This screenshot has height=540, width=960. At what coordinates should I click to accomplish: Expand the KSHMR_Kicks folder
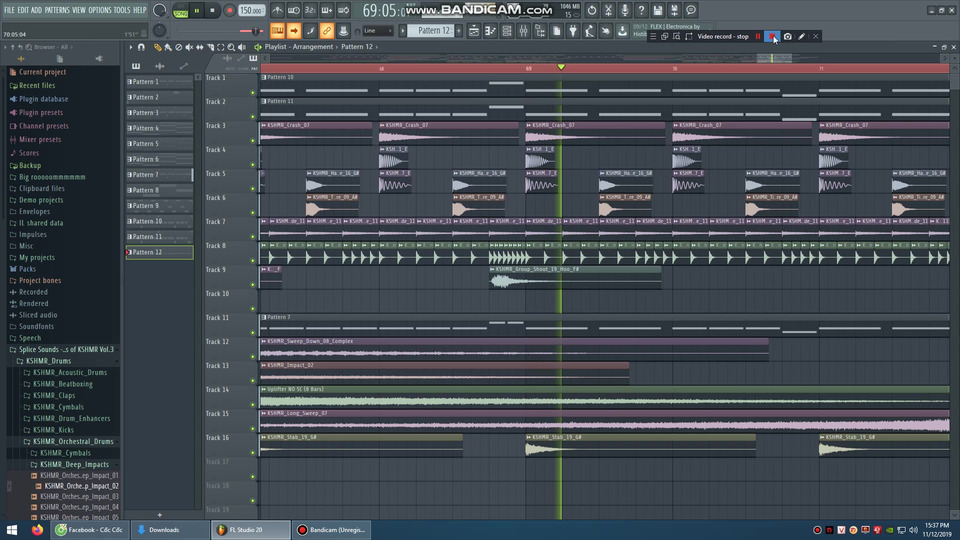(x=55, y=430)
